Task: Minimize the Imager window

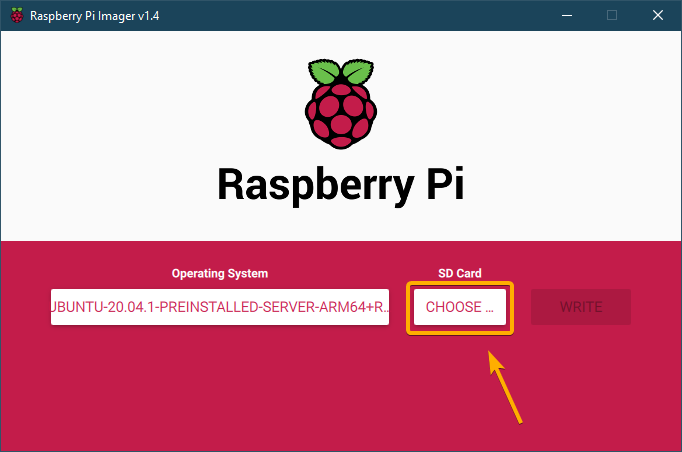Action: (566, 15)
